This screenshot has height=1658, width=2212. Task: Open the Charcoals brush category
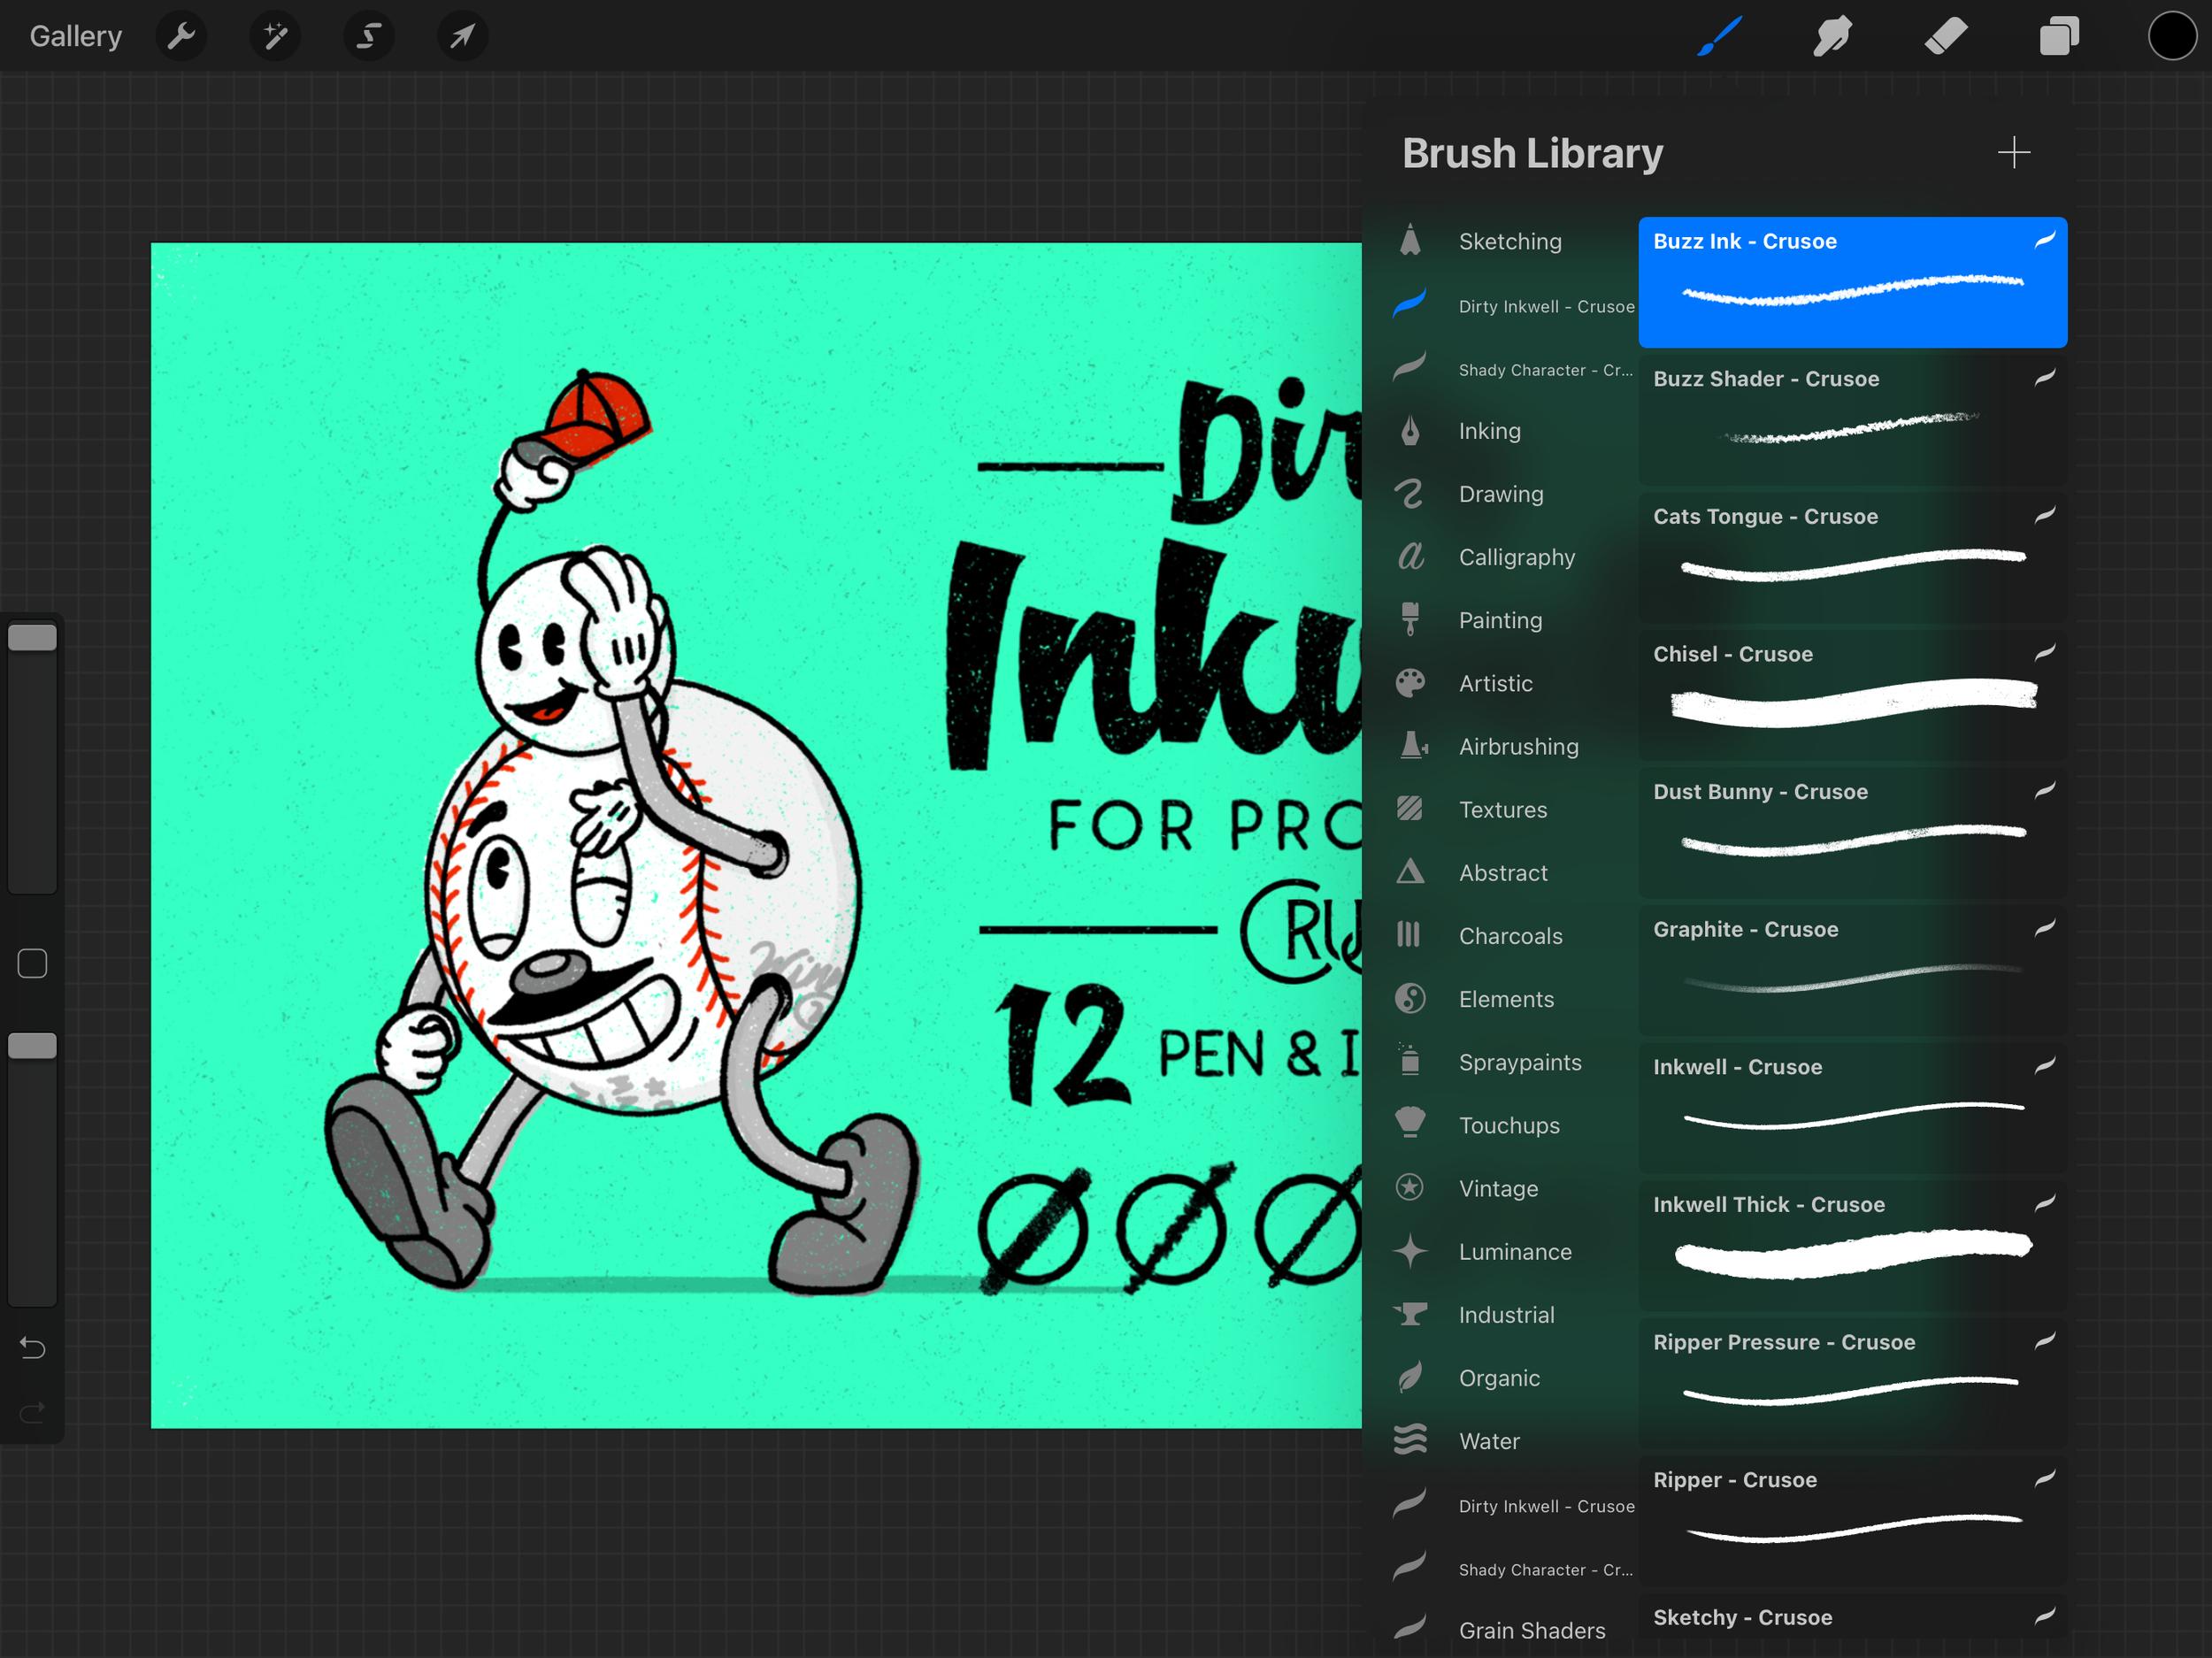[x=1510, y=936]
